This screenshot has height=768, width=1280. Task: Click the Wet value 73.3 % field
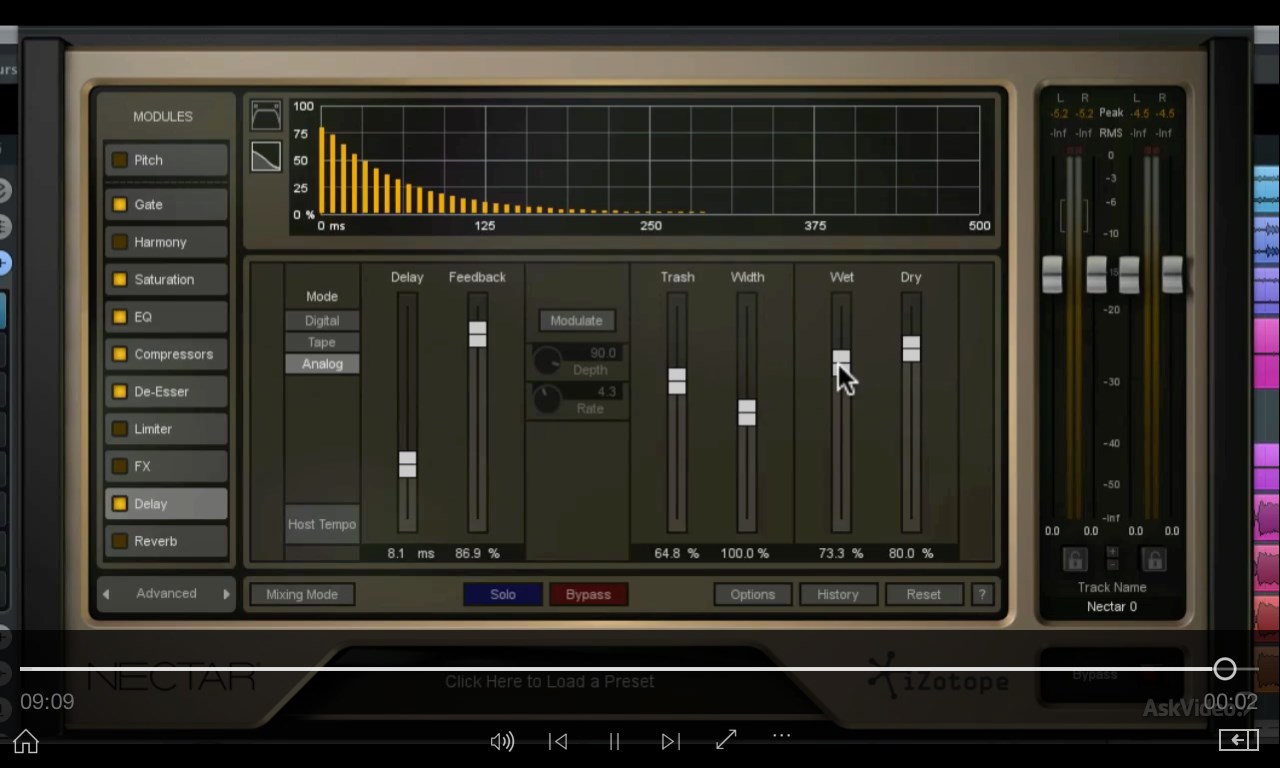(840, 553)
